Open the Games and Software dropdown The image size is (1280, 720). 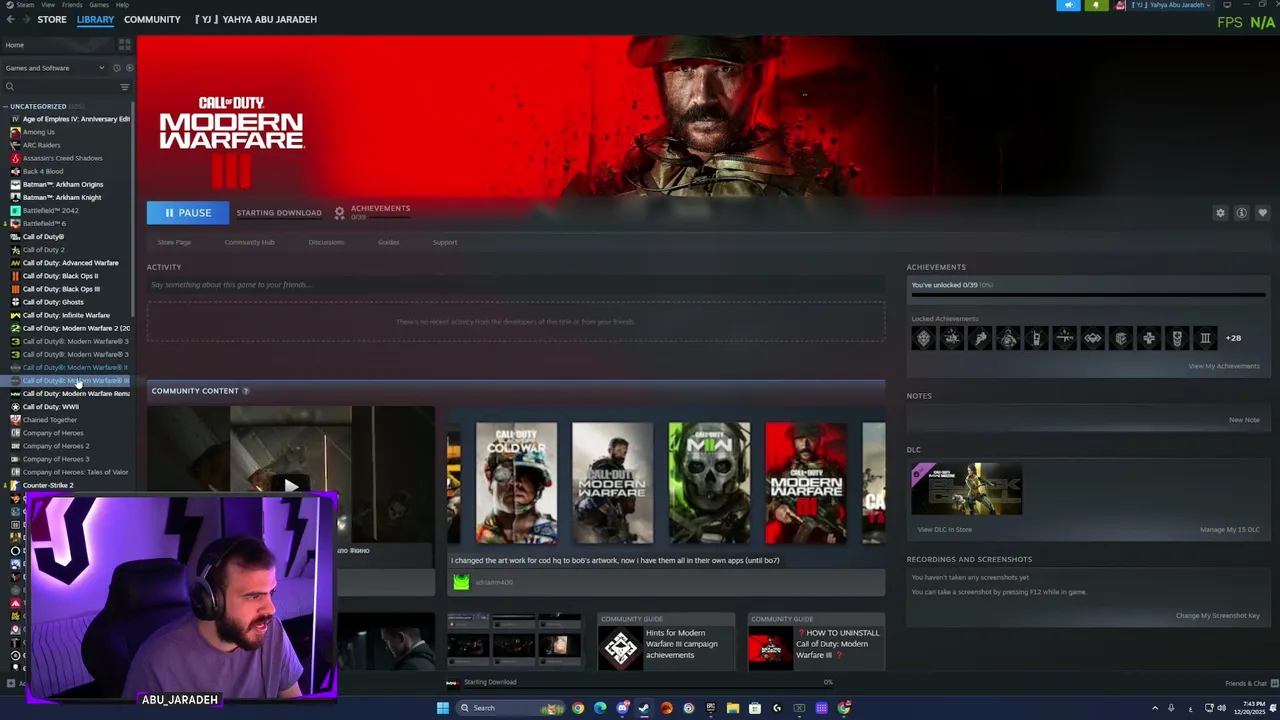coord(54,68)
